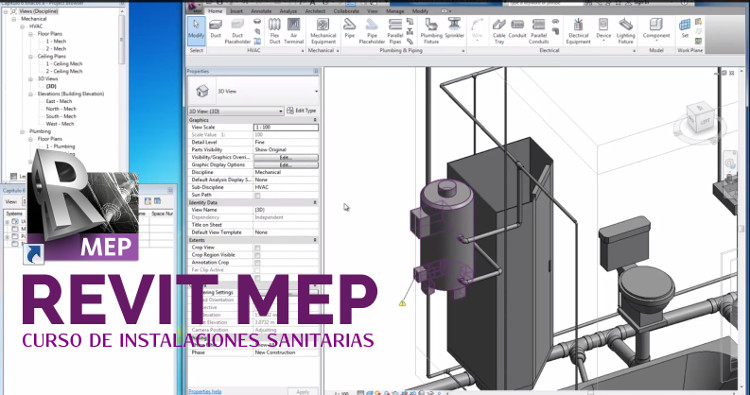Click the Mechanical Equipment icon
Viewport: 750px width, 395px height.
pyautogui.click(x=323, y=31)
